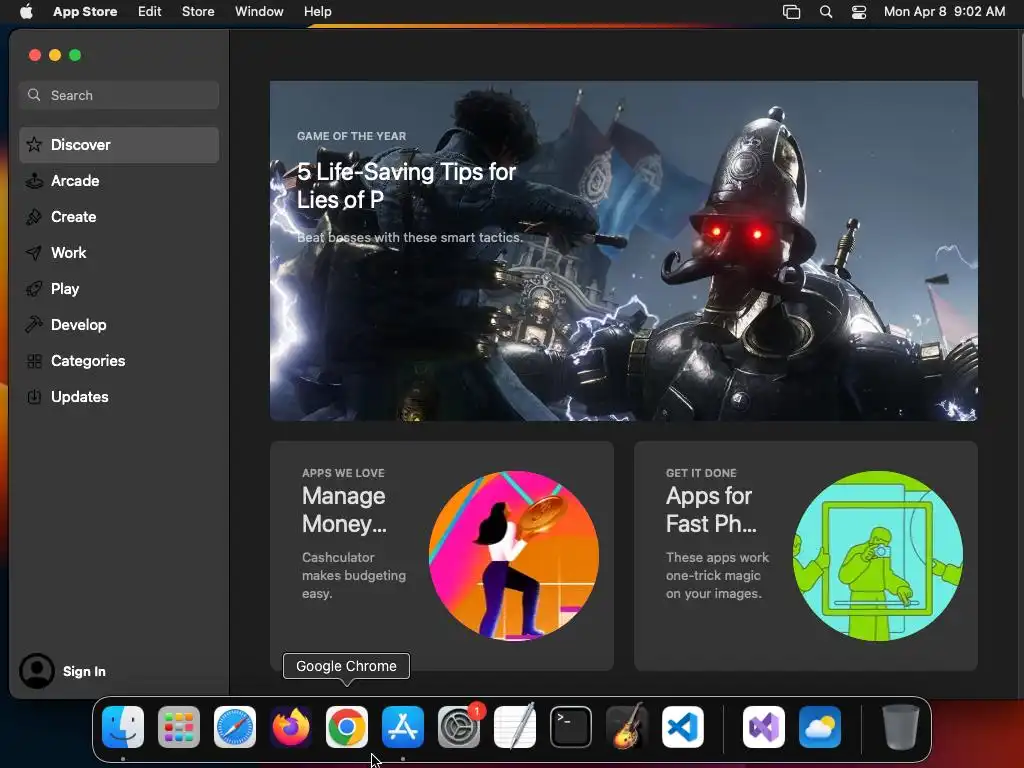Open Spotlight search in menu bar

click(x=826, y=12)
